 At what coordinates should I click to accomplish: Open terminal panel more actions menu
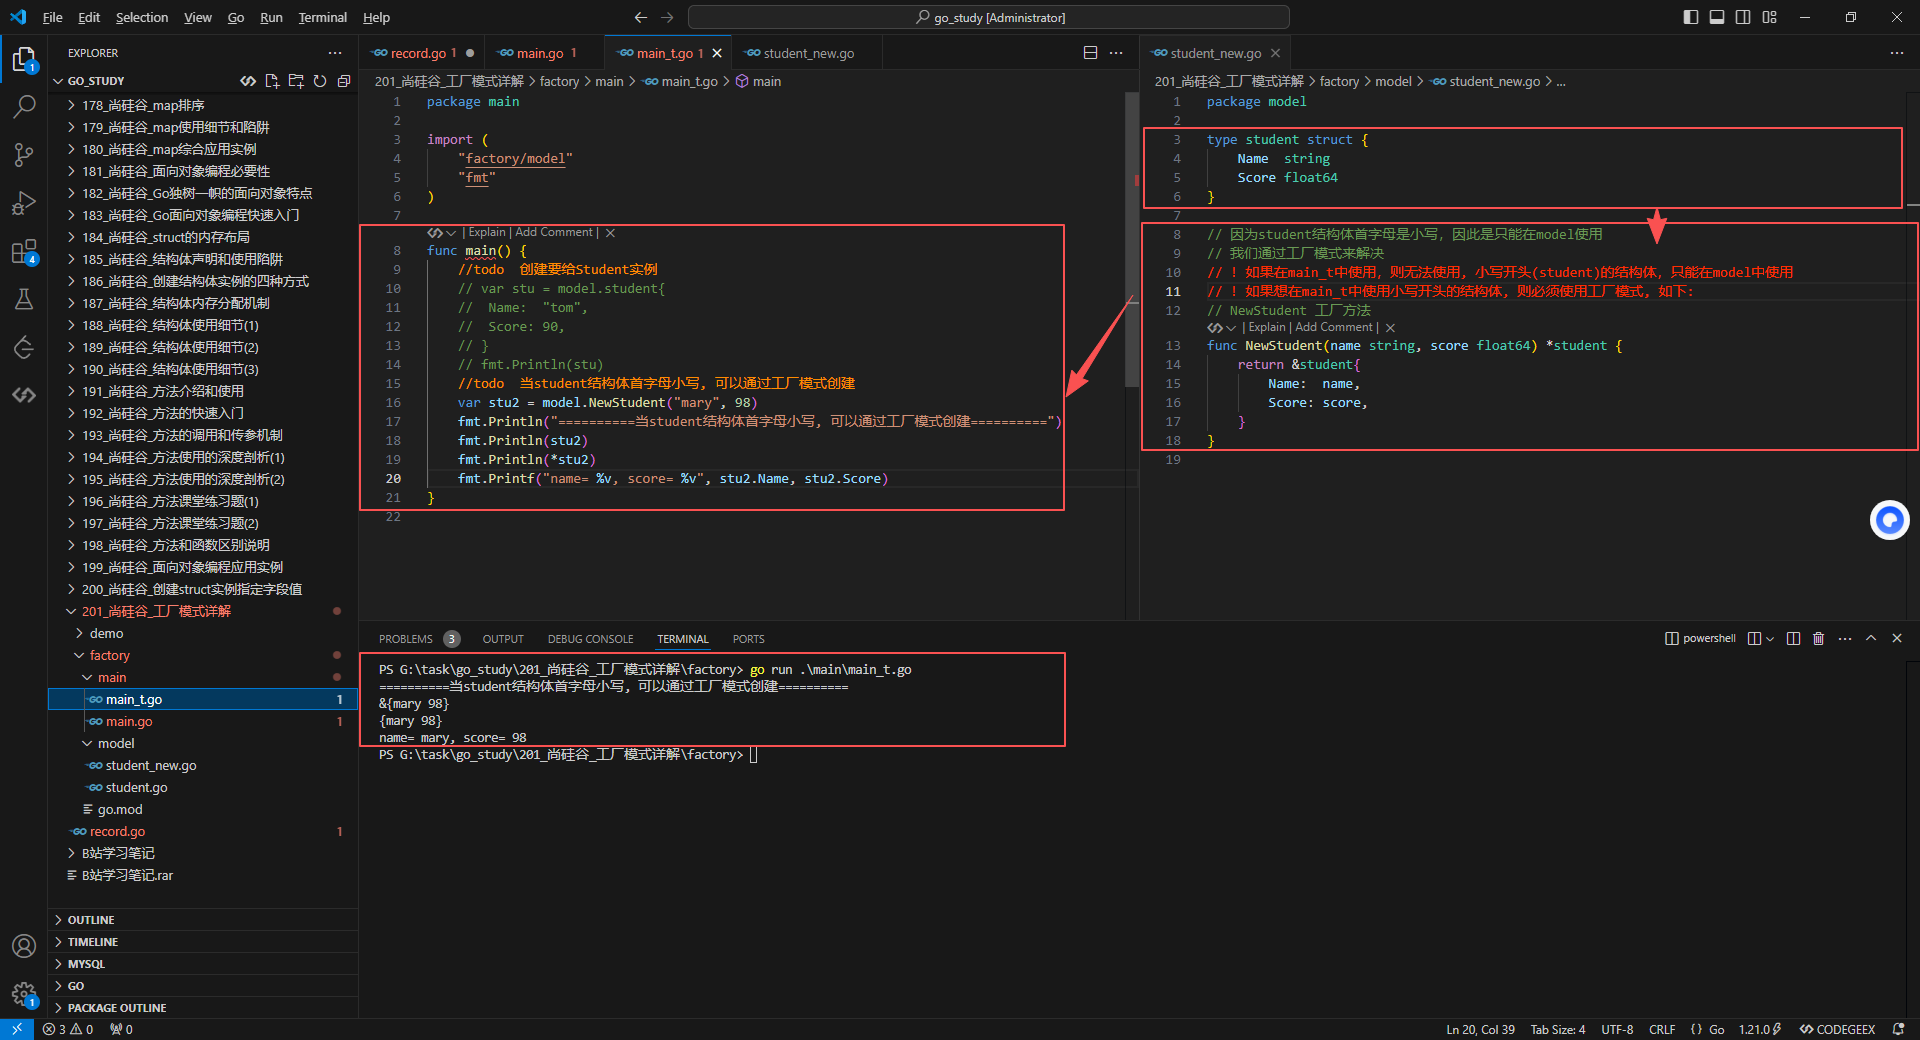pyautogui.click(x=1845, y=638)
